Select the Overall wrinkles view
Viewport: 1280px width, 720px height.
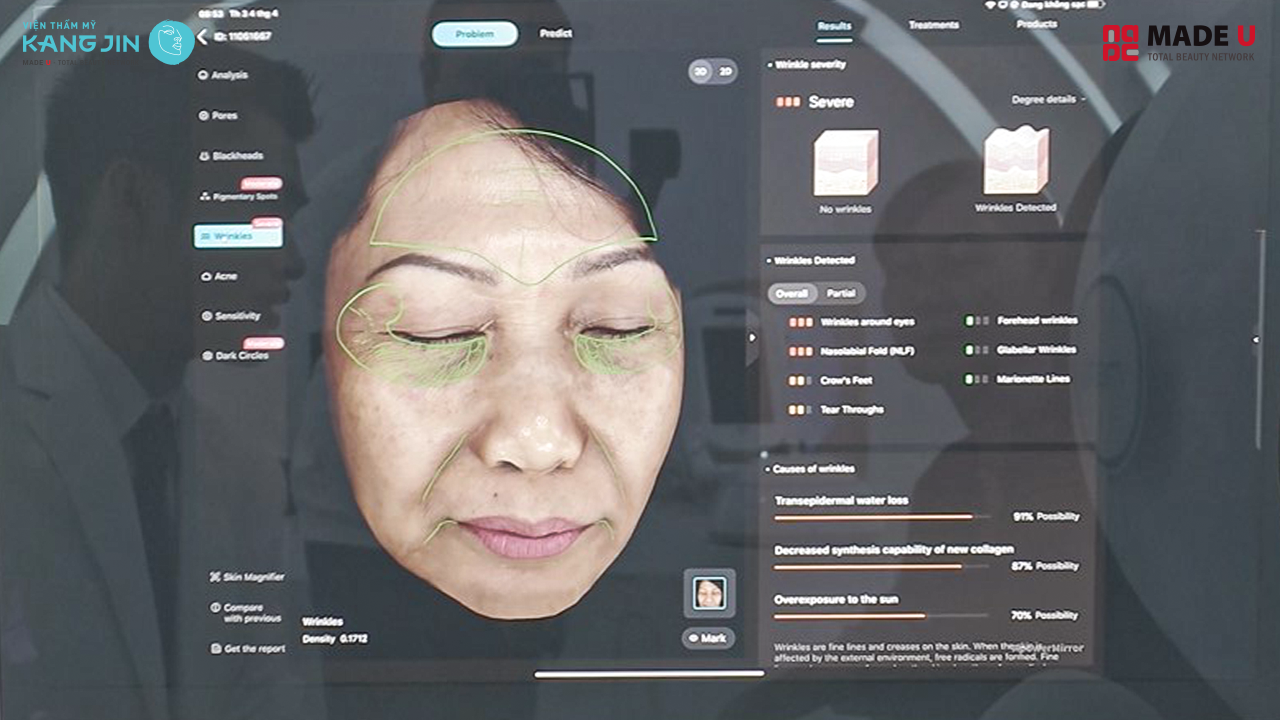[793, 293]
